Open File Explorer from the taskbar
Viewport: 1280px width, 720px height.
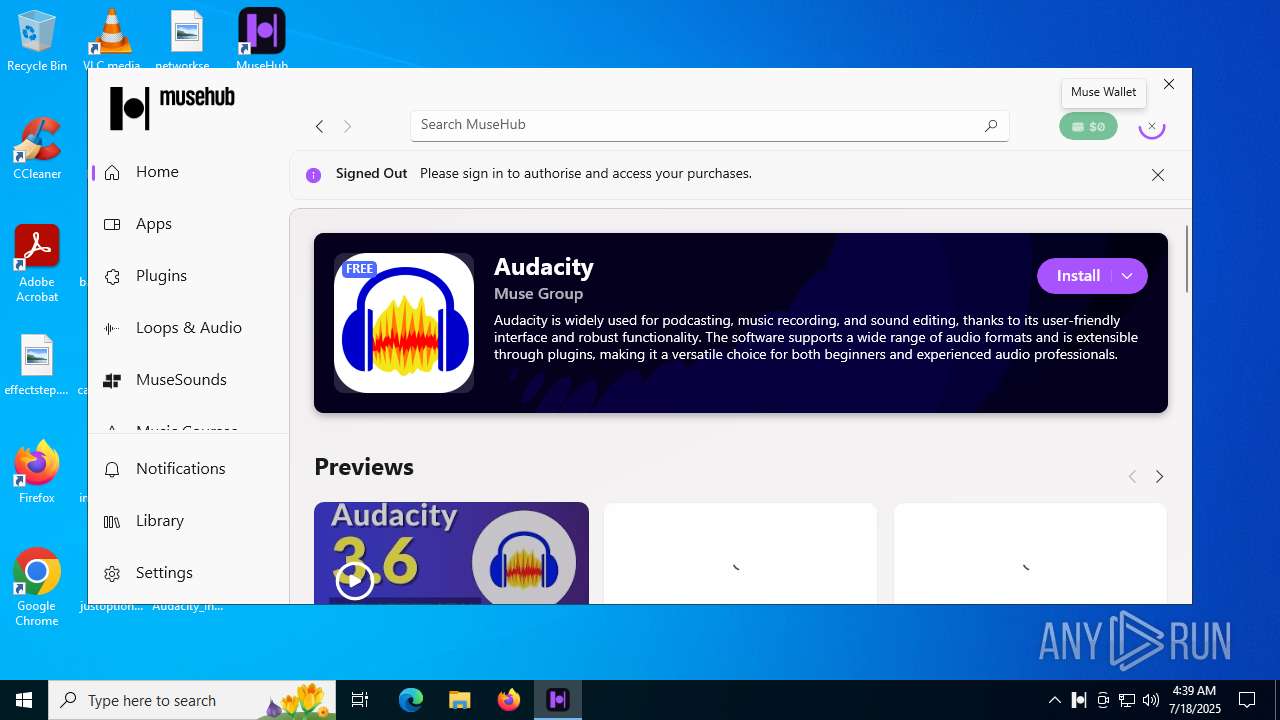coord(459,700)
